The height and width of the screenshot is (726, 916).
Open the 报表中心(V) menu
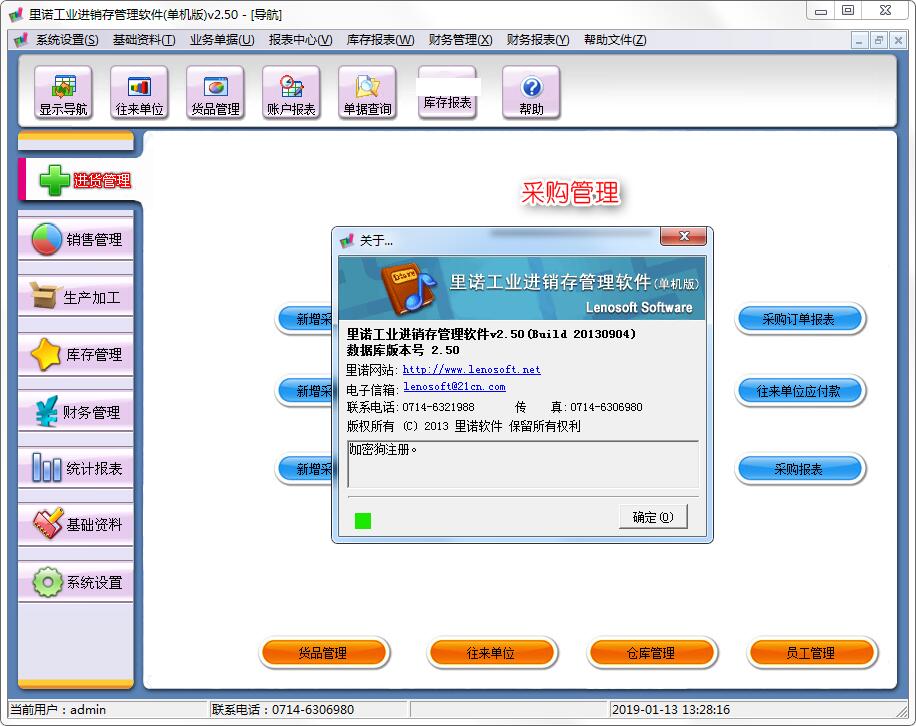point(300,40)
